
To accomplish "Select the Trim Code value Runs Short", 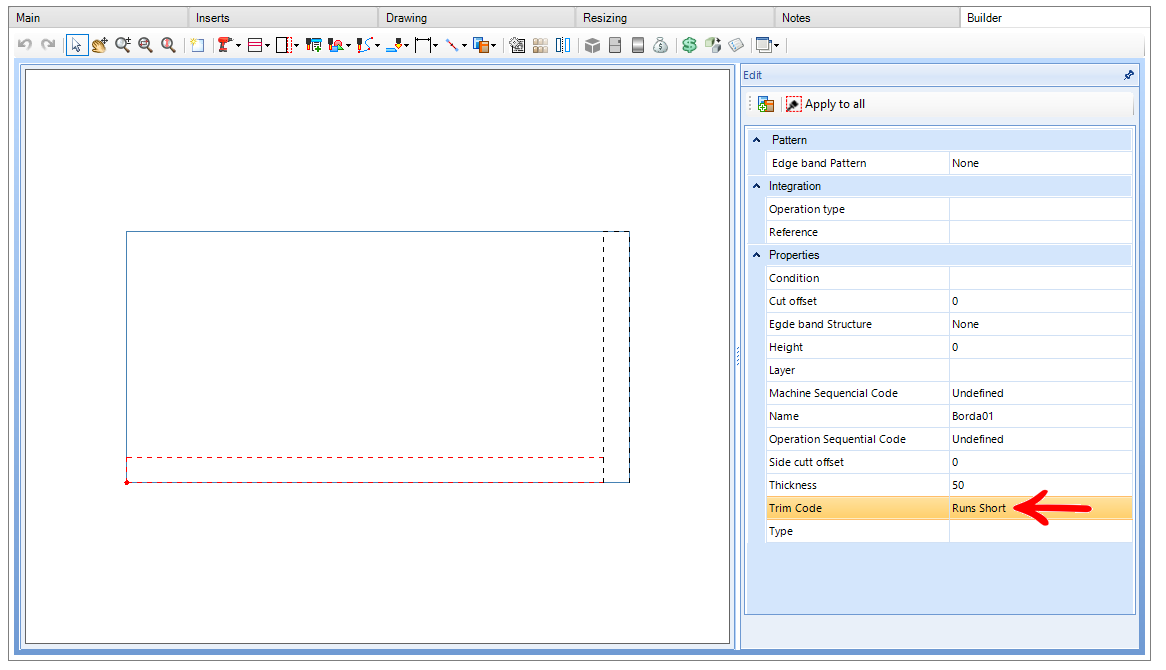I will [979, 509].
